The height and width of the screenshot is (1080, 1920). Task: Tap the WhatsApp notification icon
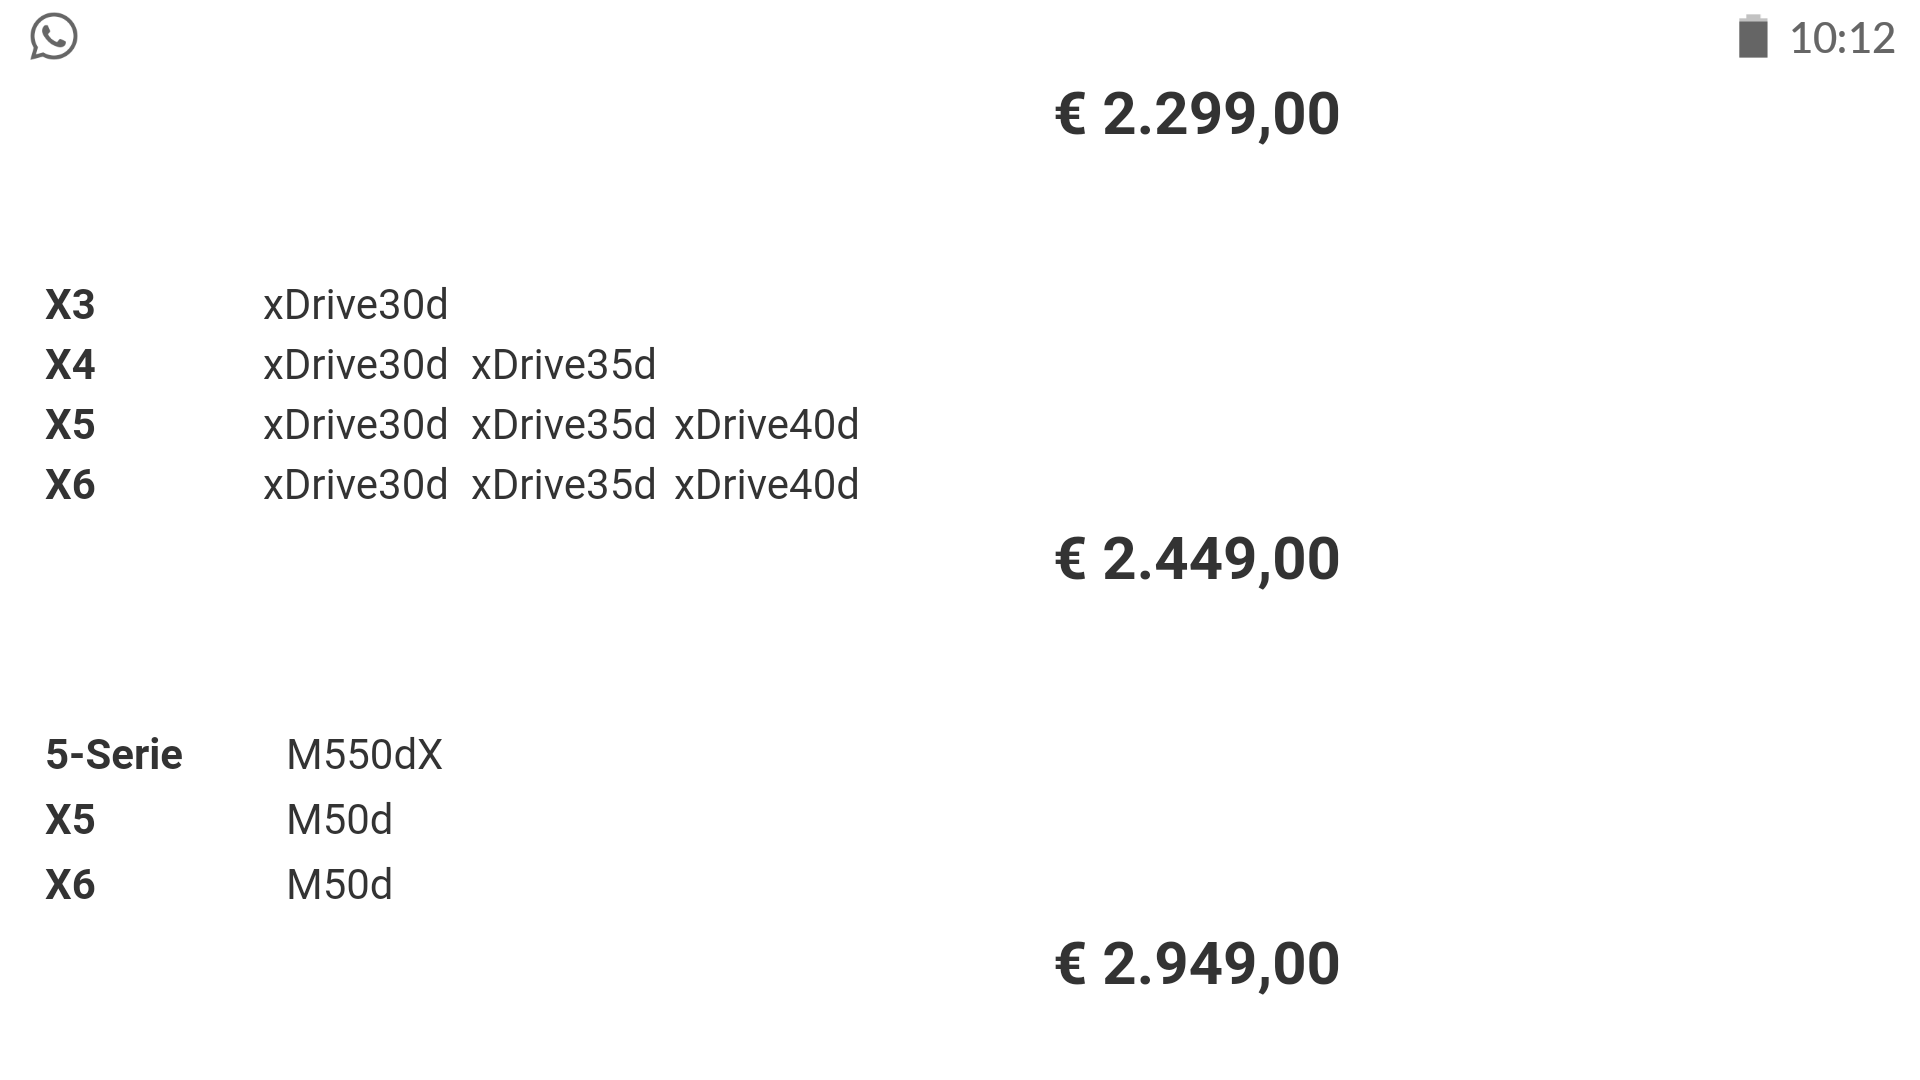coord(54,37)
